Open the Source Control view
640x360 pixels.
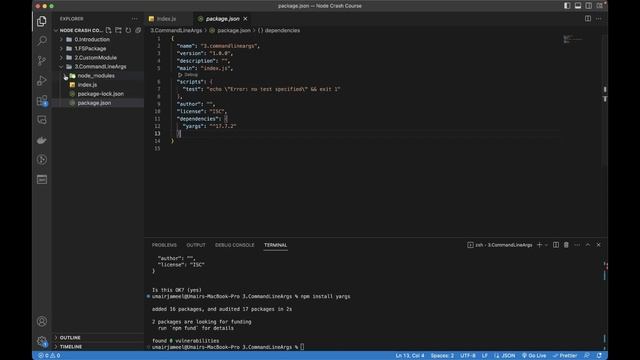pyautogui.click(x=42, y=60)
